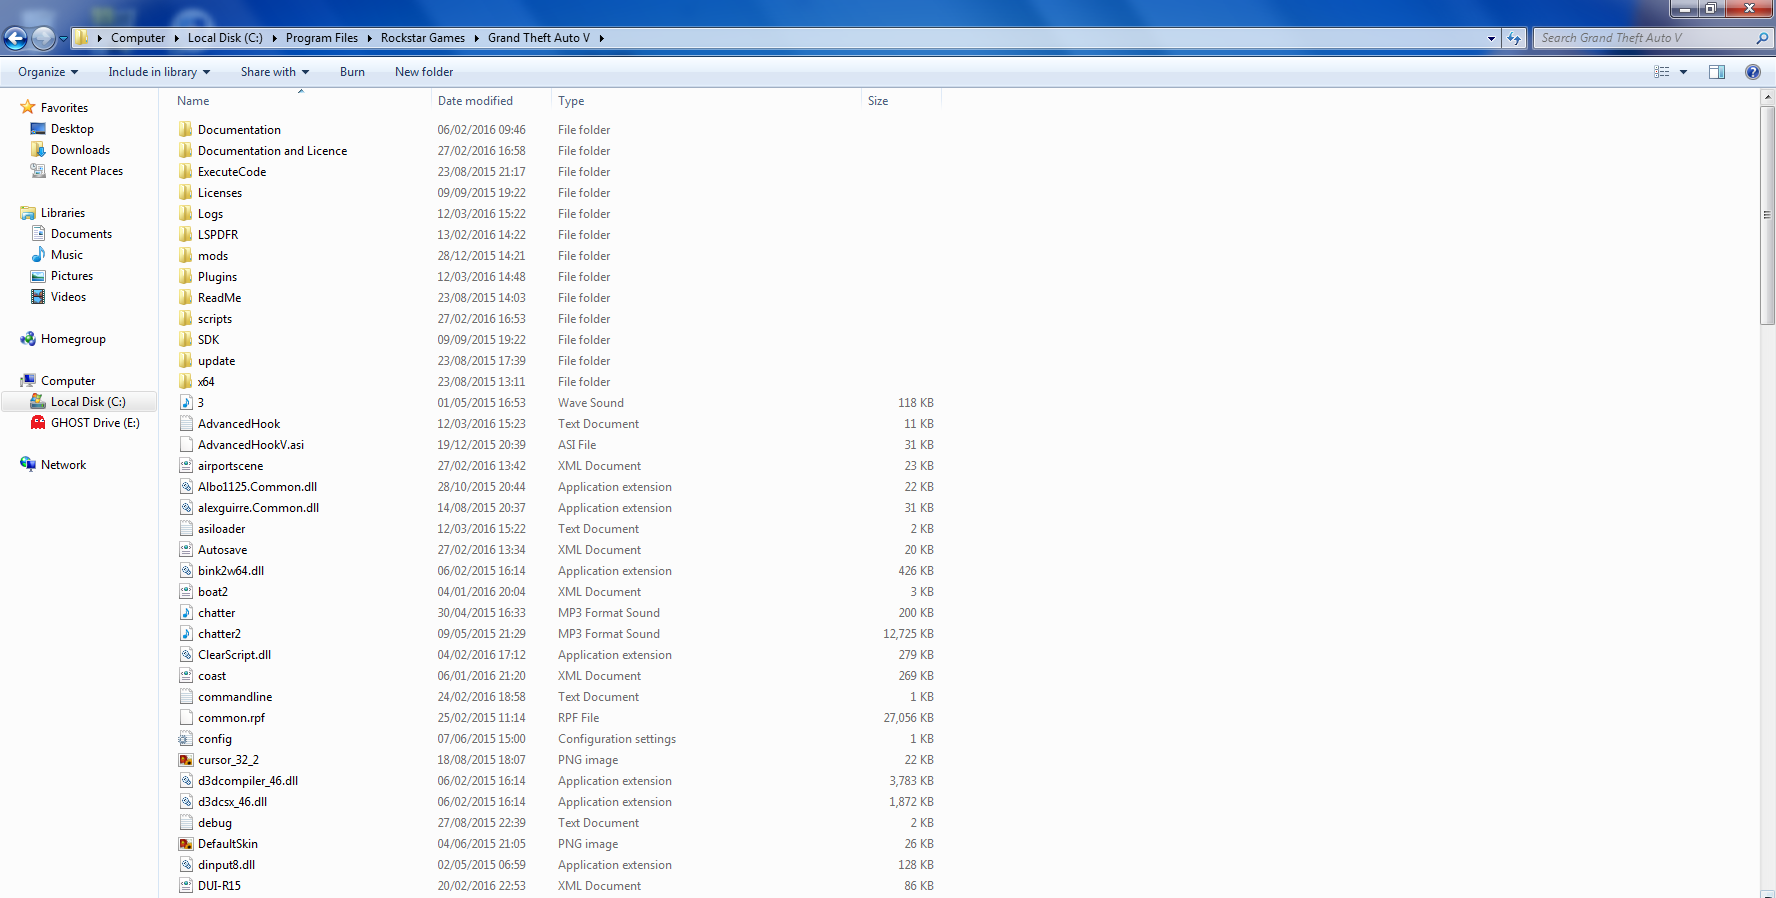Create a New folder
The image size is (1776, 898).
tap(424, 72)
